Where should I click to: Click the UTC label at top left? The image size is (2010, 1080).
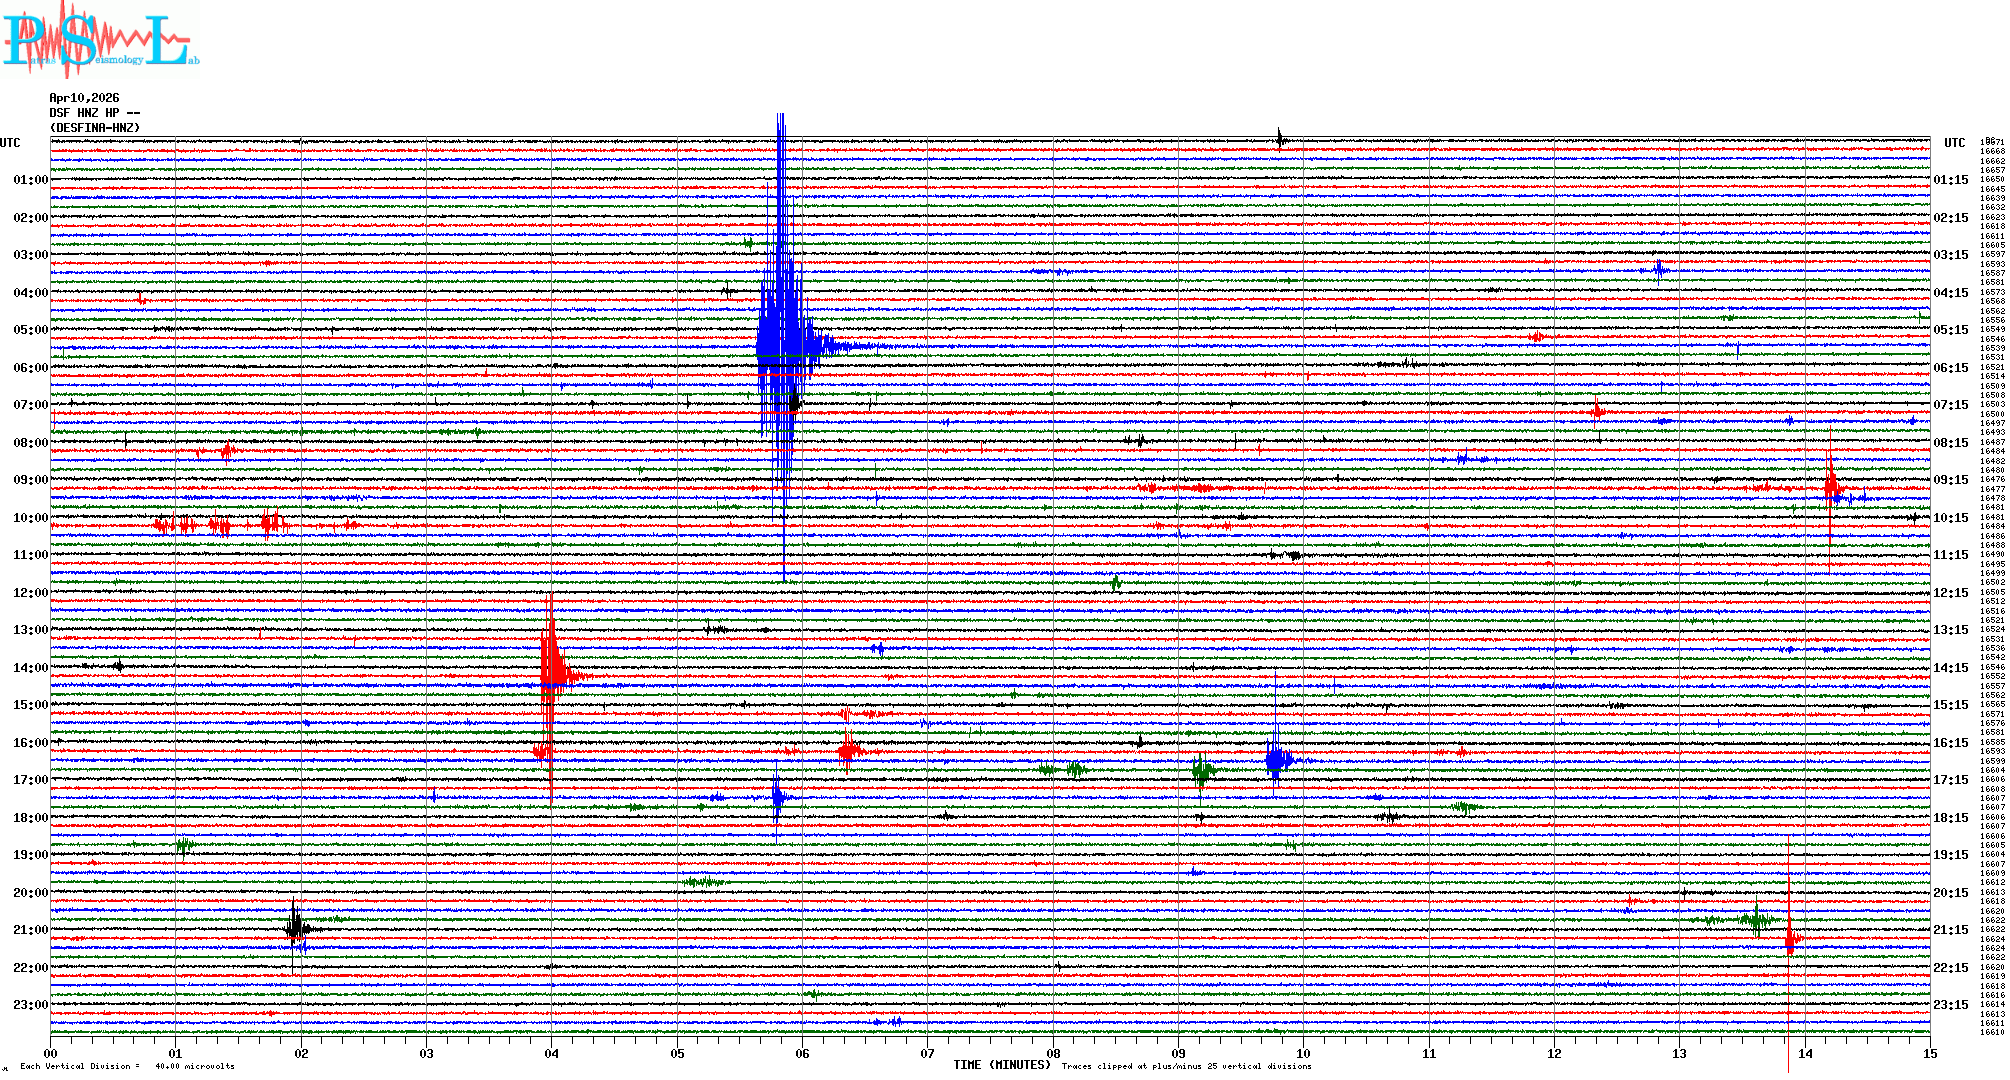(x=10, y=143)
